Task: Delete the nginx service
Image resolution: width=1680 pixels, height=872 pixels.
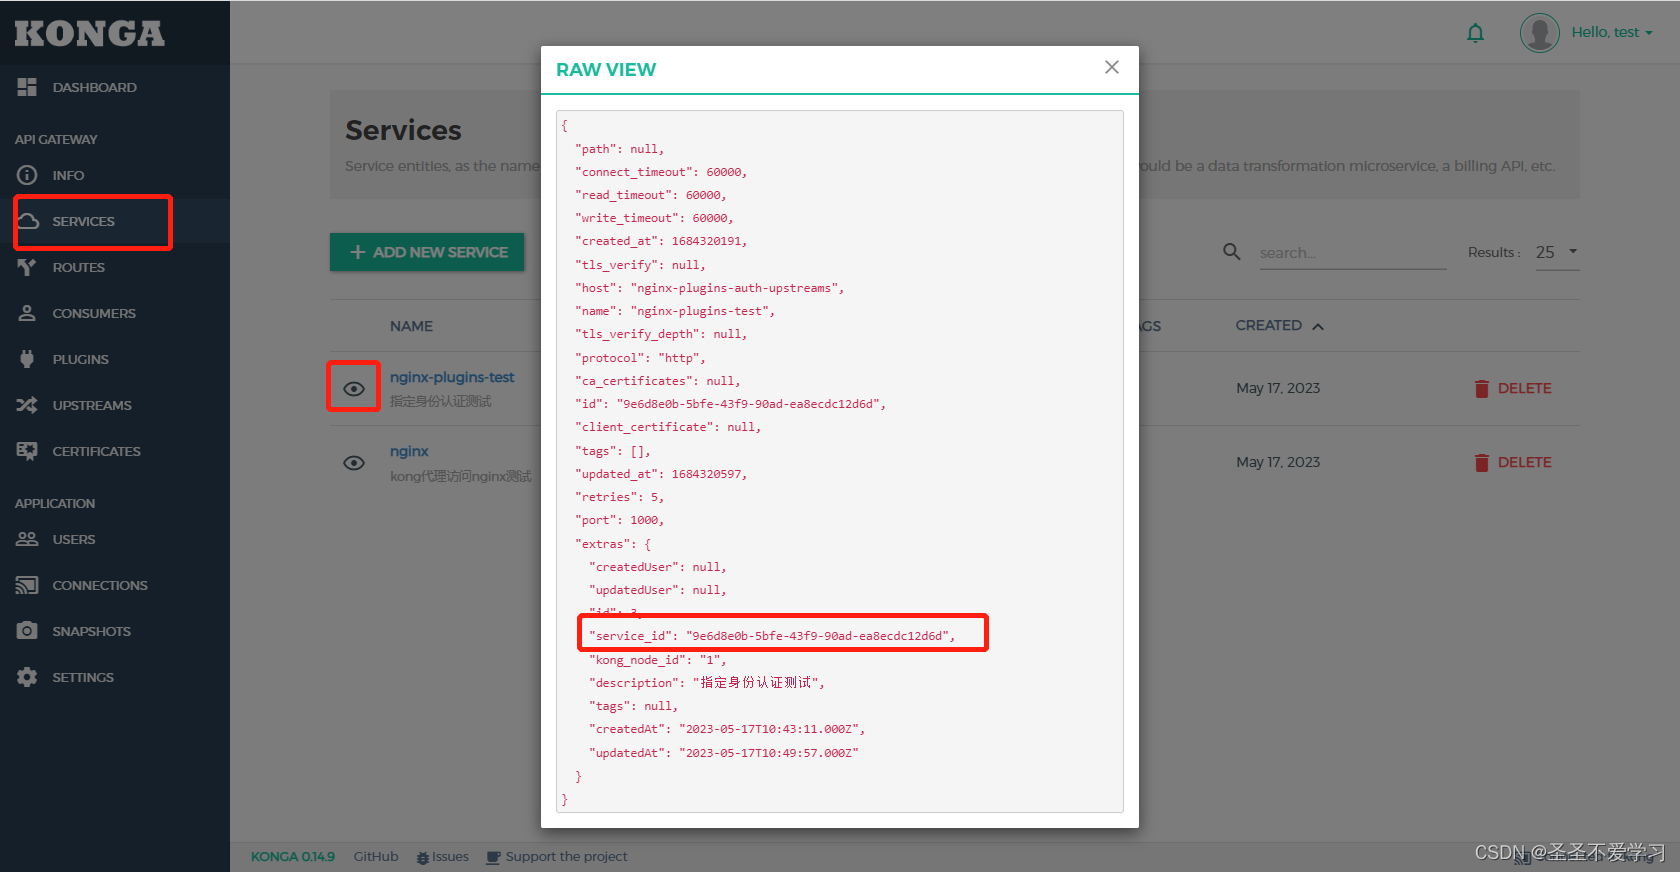Action: [1512, 462]
